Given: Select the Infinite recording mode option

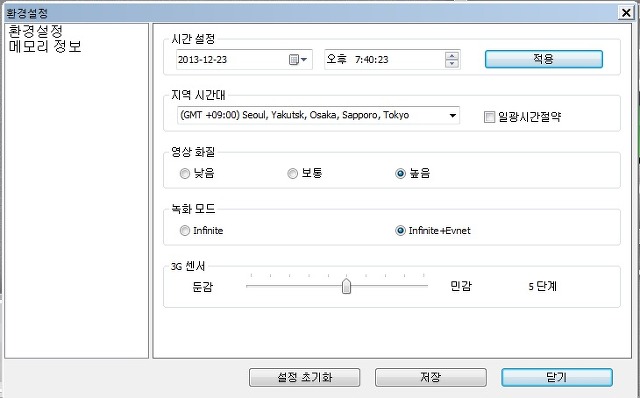Looking at the screenshot, I should 185,231.
